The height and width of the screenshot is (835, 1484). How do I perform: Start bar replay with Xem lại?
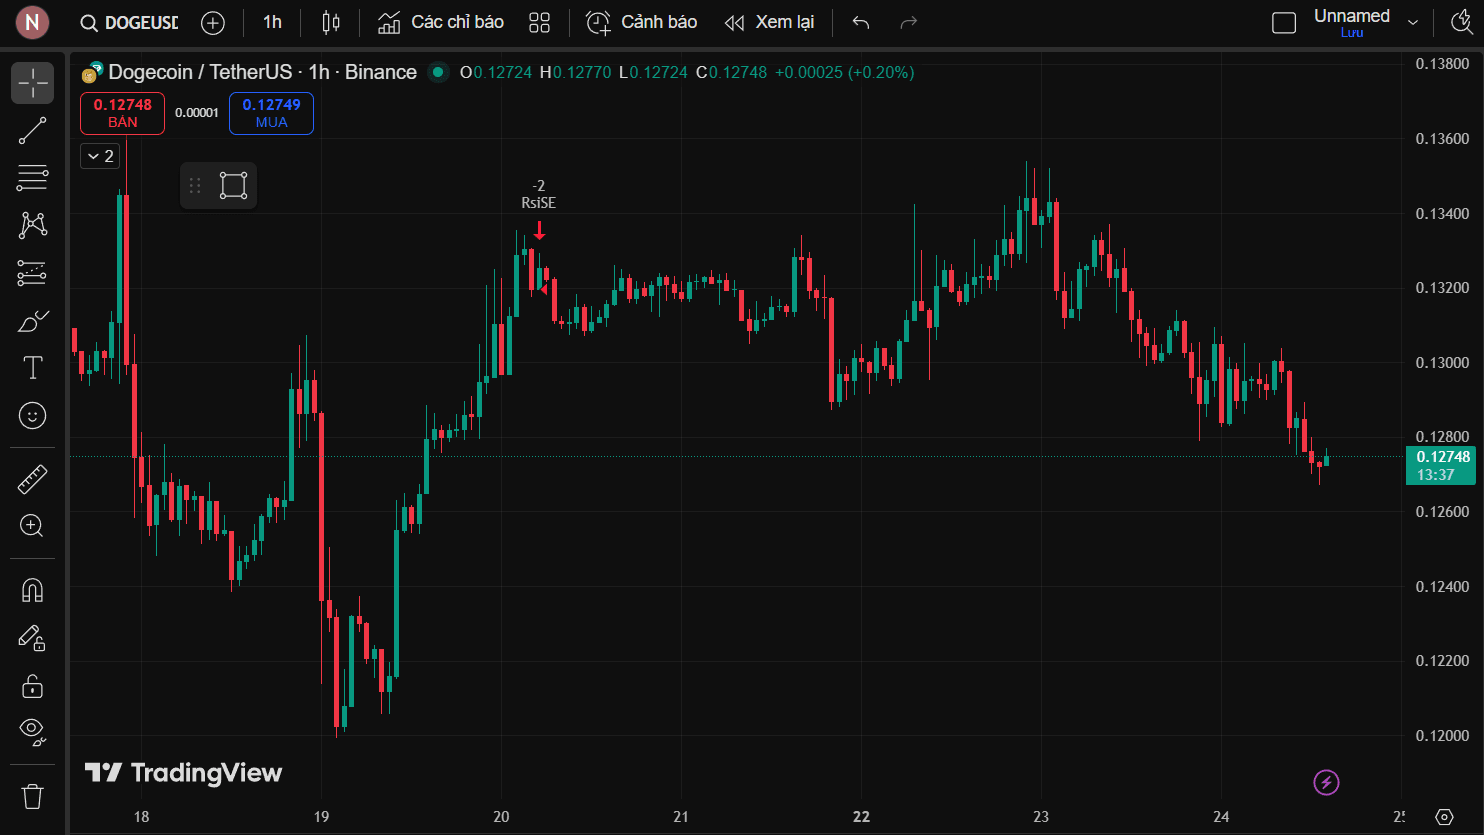(x=770, y=22)
